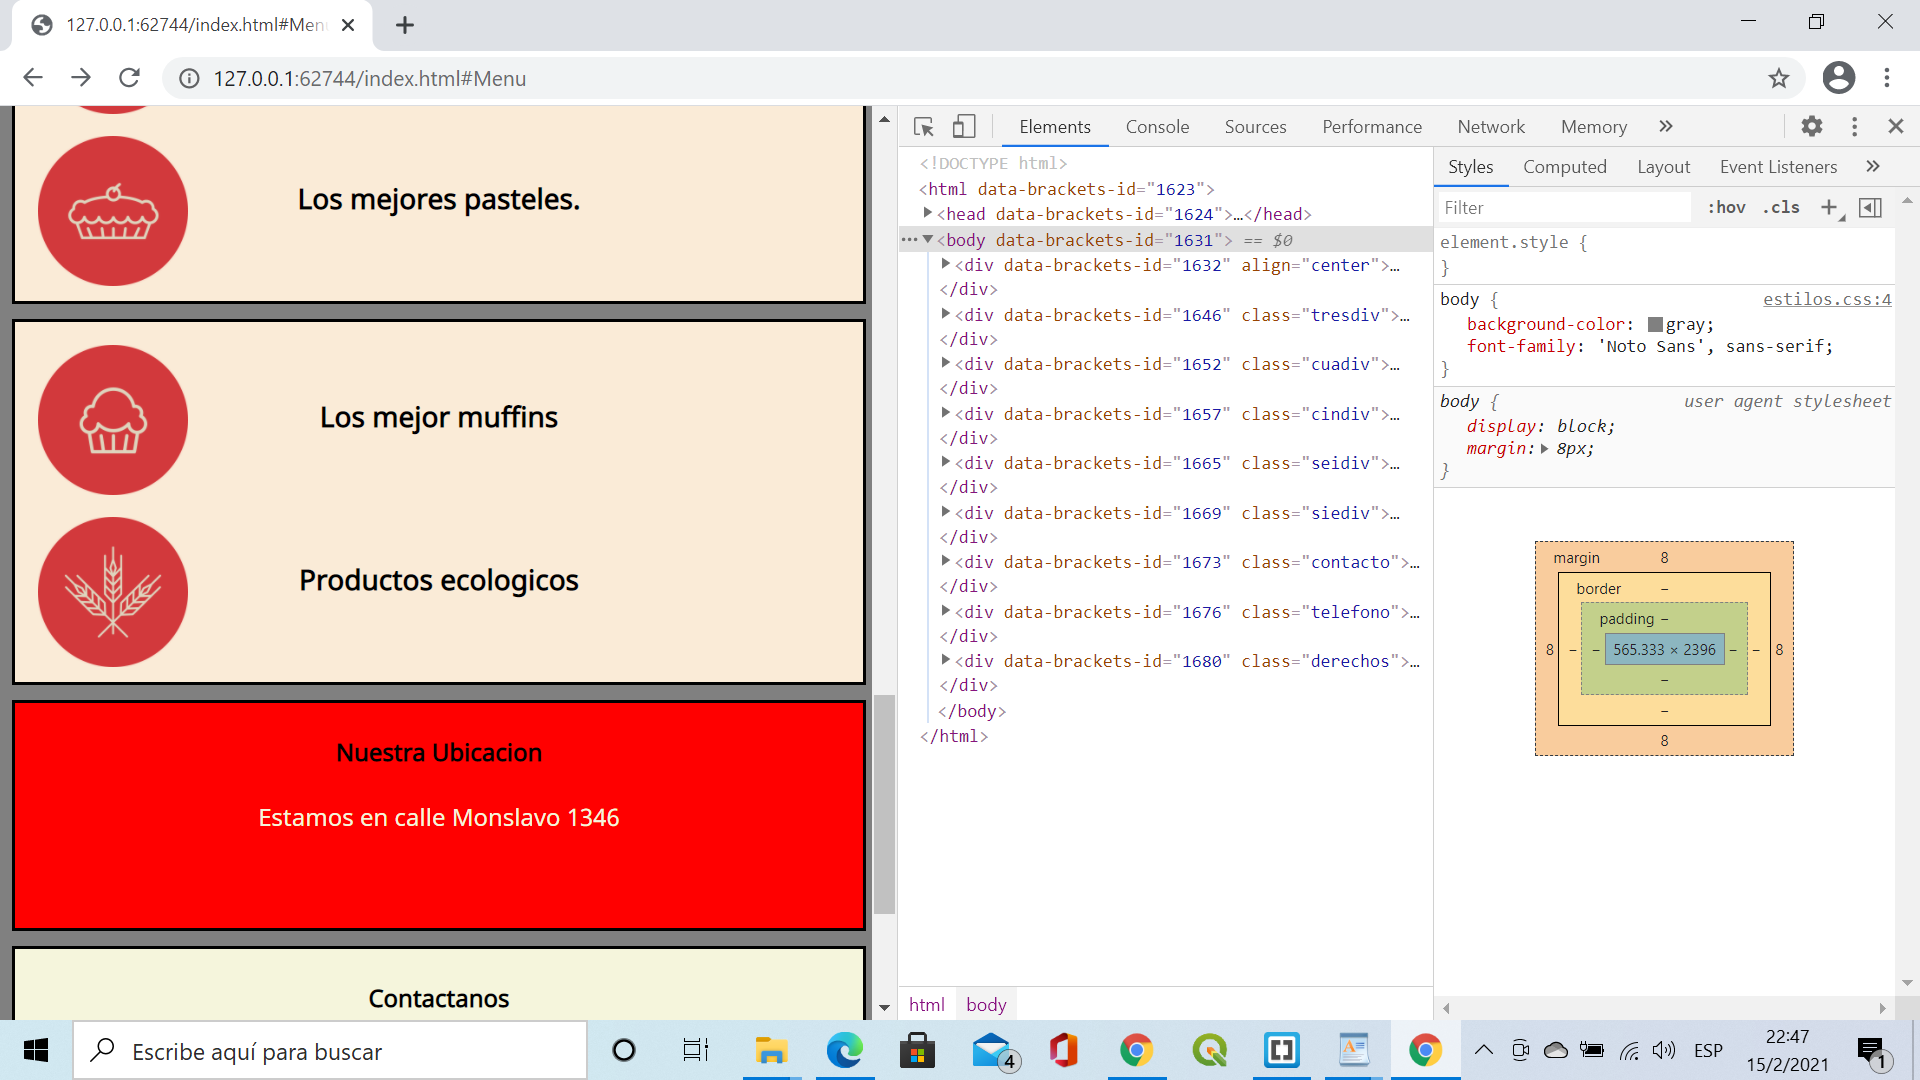Image resolution: width=1920 pixels, height=1080 pixels.
Task: Open the Chrome profile avatar menu
Action: click(1838, 78)
